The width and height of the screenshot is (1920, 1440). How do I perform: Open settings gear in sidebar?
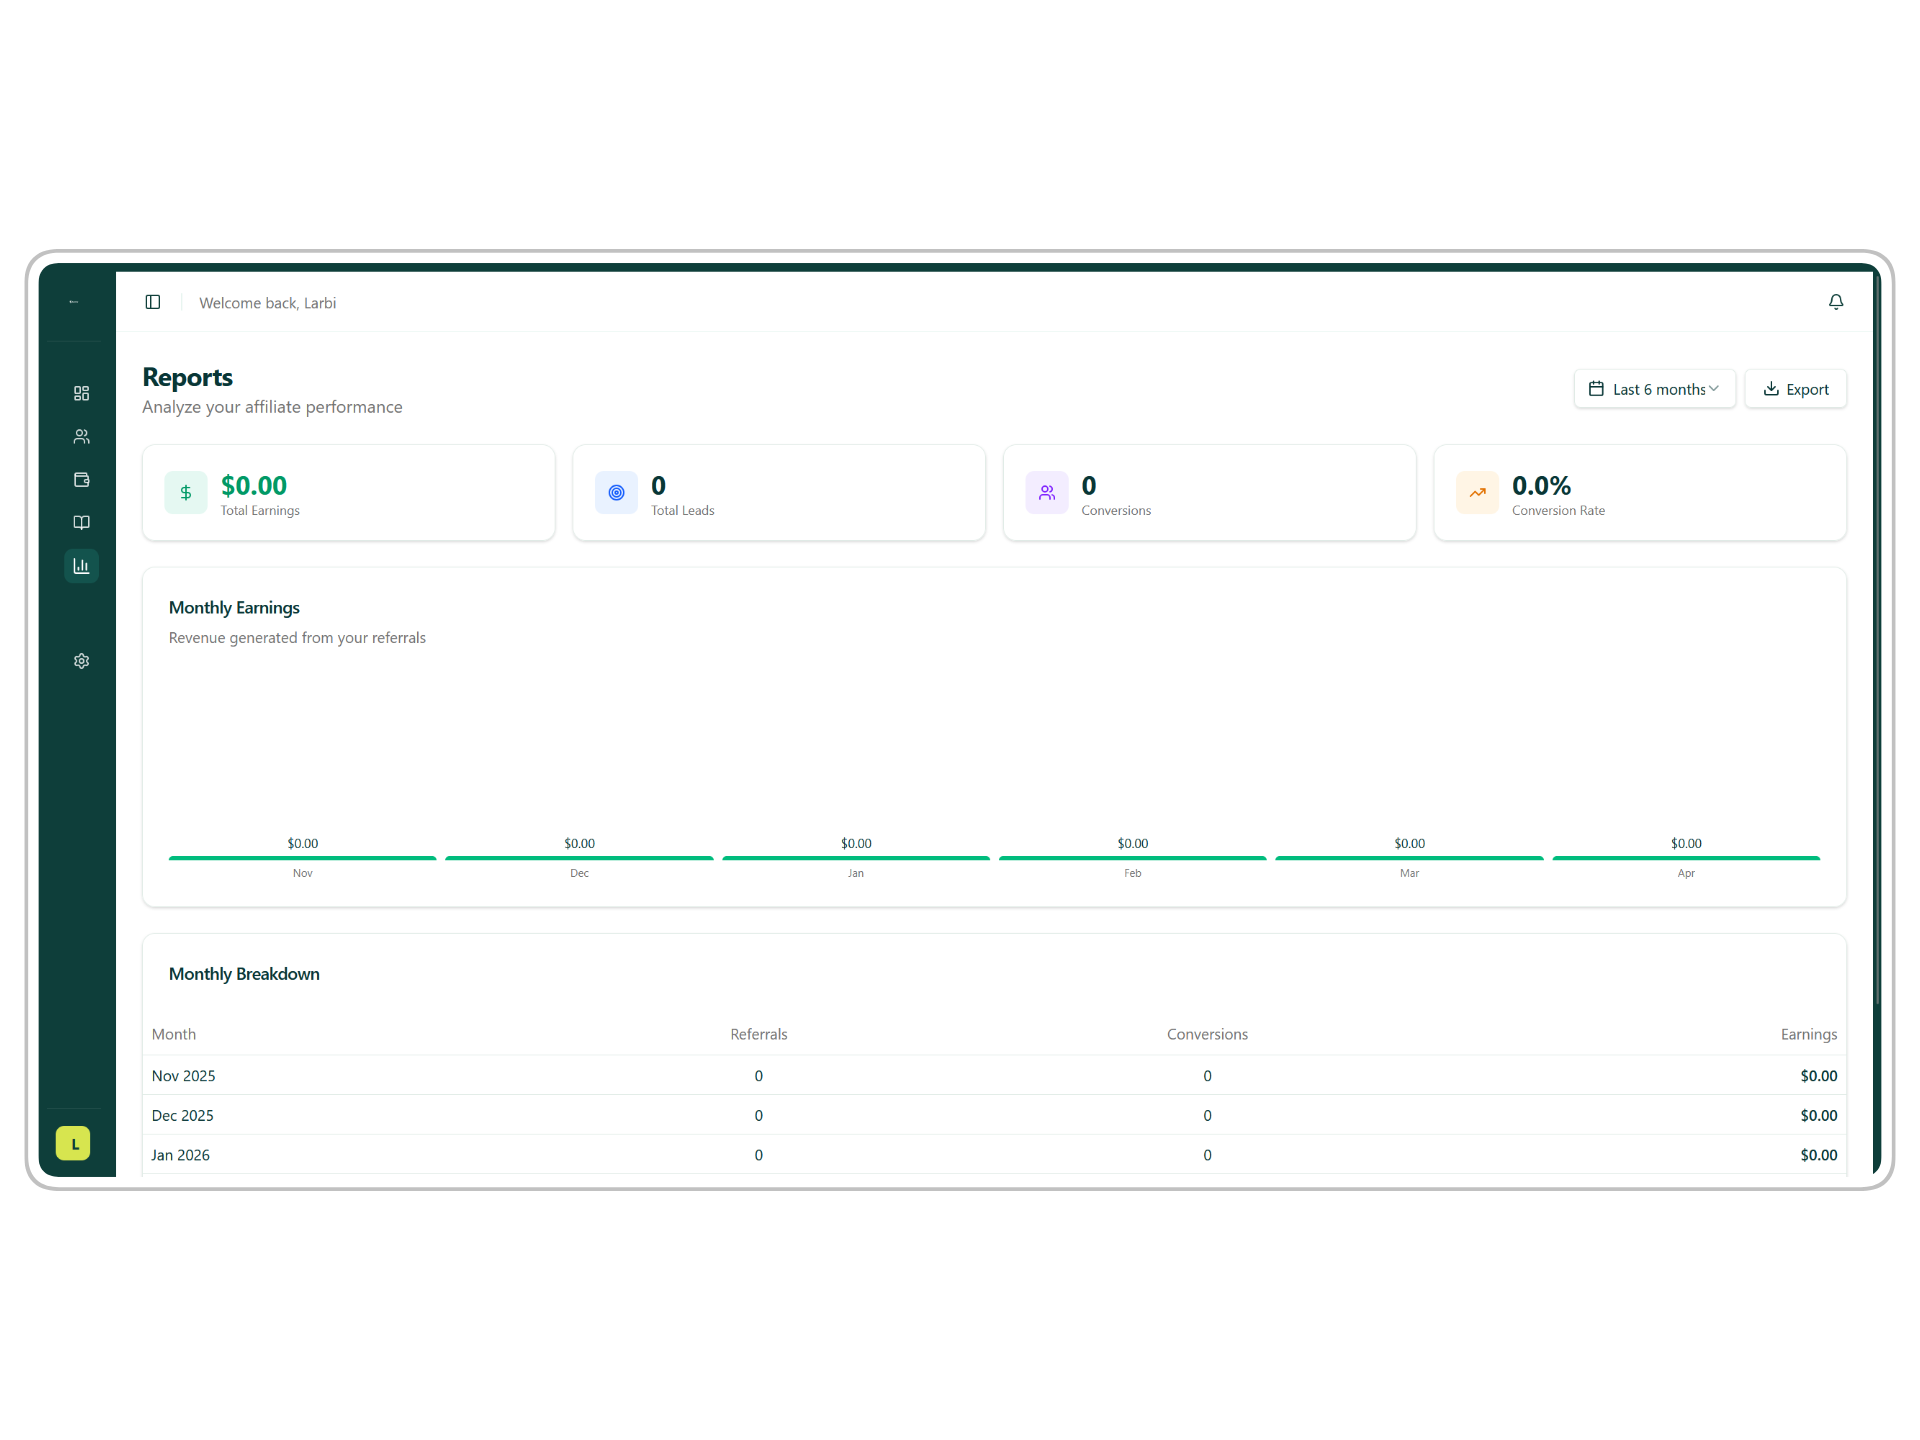(x=81, y=661)
